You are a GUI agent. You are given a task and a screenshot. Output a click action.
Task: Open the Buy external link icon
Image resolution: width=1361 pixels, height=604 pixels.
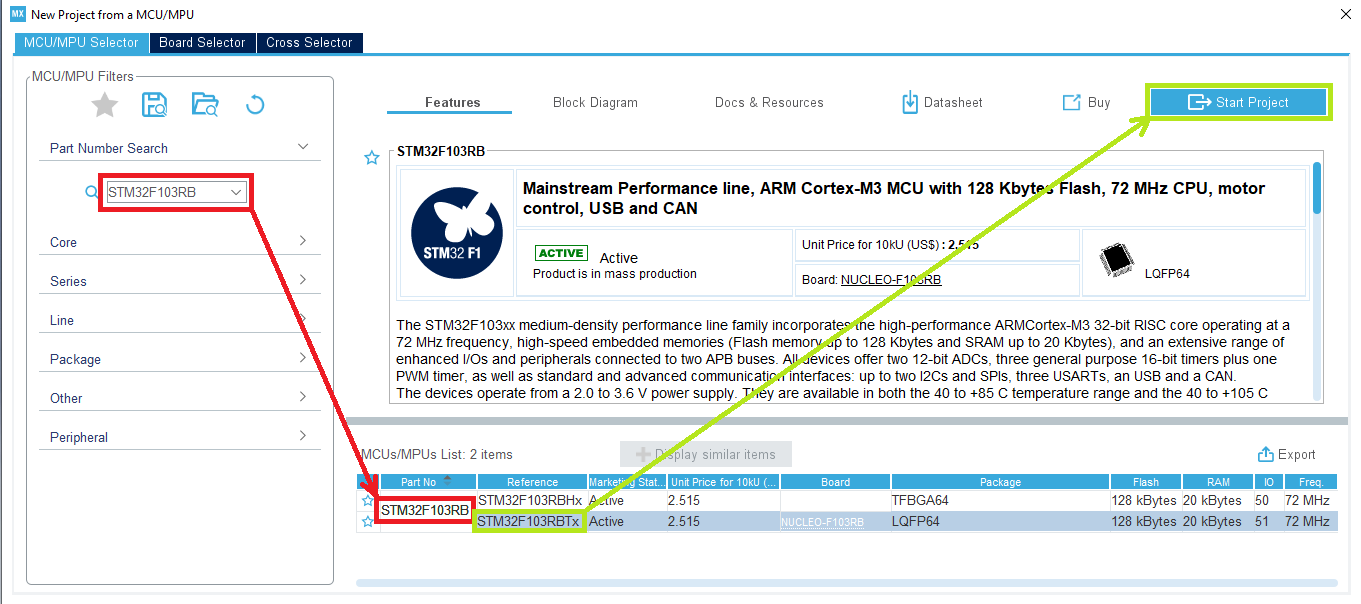(1071, 102)
